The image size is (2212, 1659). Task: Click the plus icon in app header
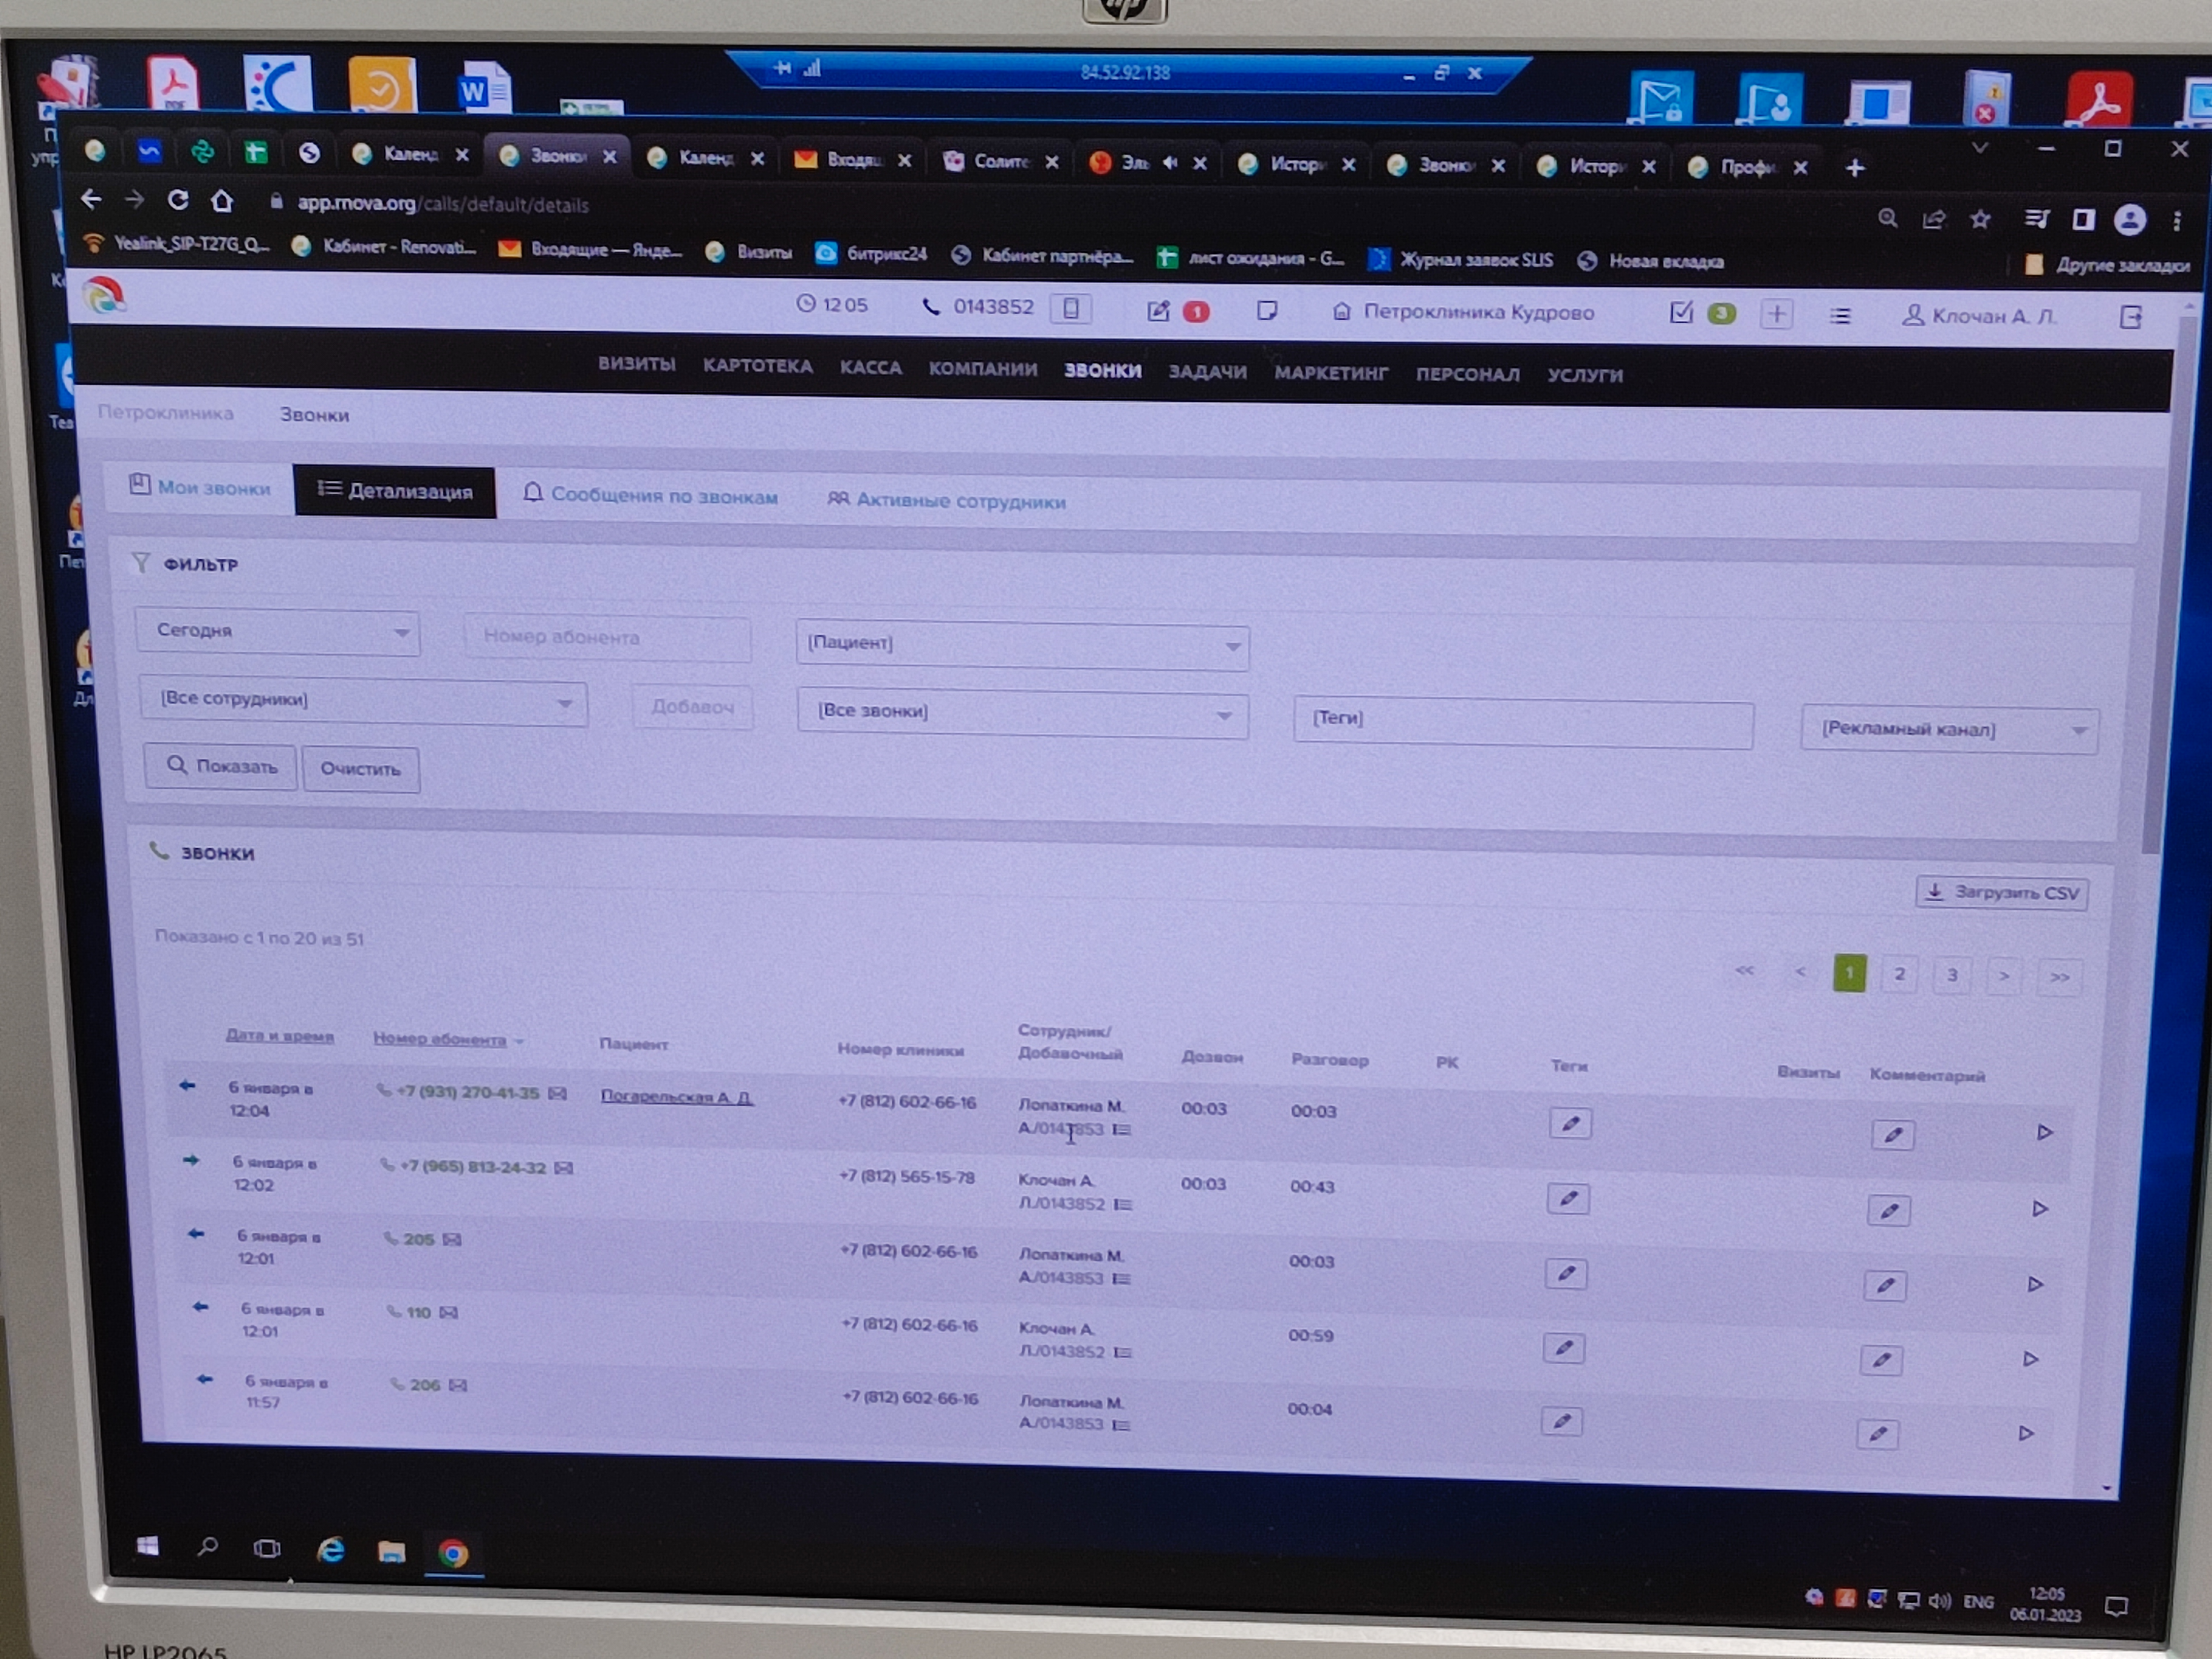1776,314
